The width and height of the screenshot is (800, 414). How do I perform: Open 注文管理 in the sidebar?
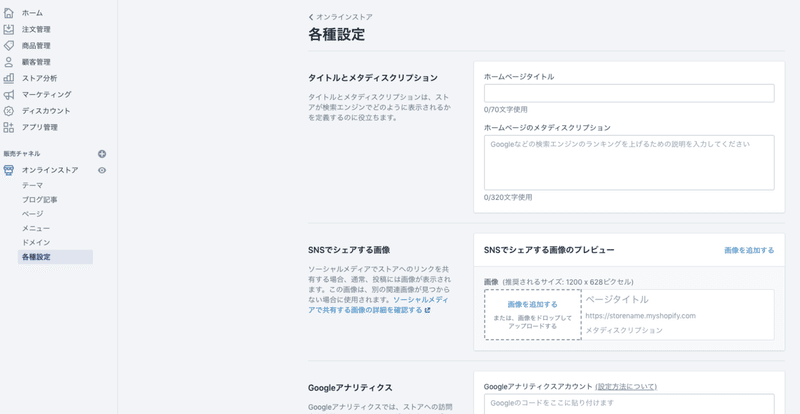pyautogui.click(x=36, y=29)
